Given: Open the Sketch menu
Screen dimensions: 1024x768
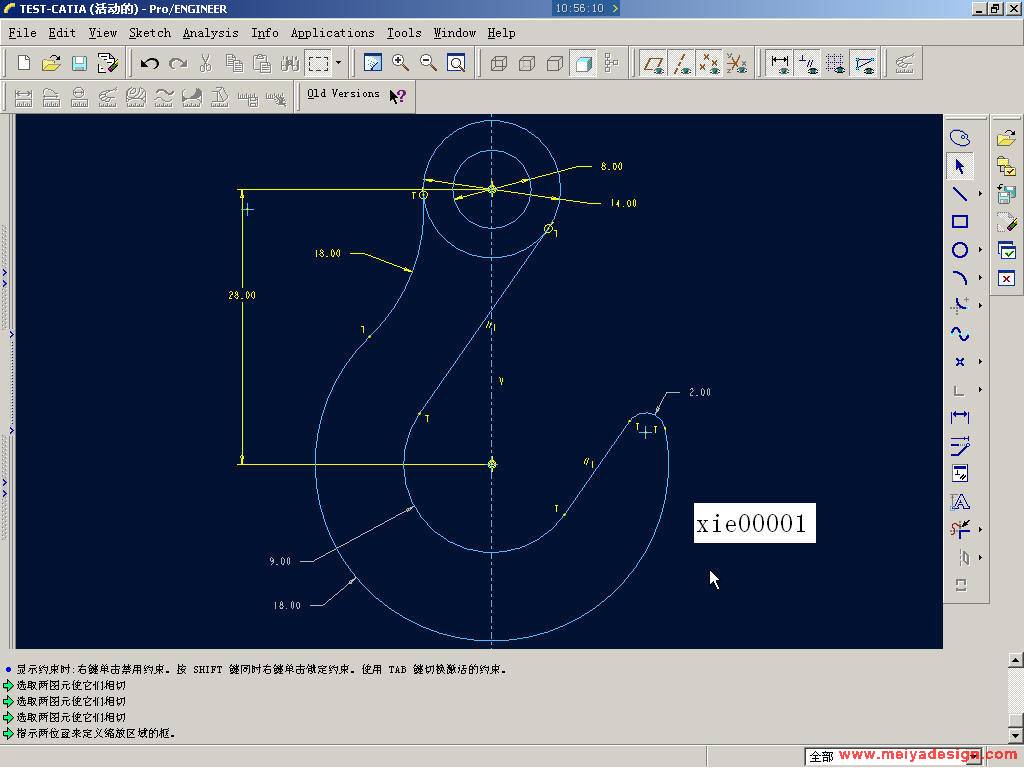Looking at the screenshot, I should point(150,33).
